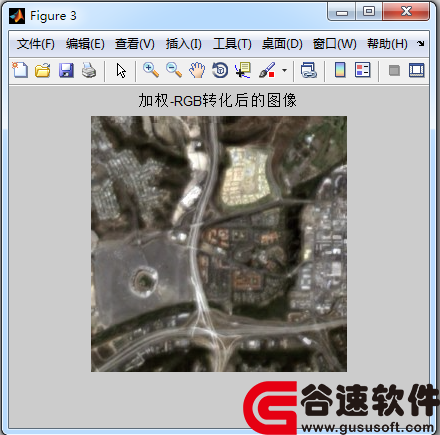Activate the Zoom Out magnifier tool

[x=174, y=70]
